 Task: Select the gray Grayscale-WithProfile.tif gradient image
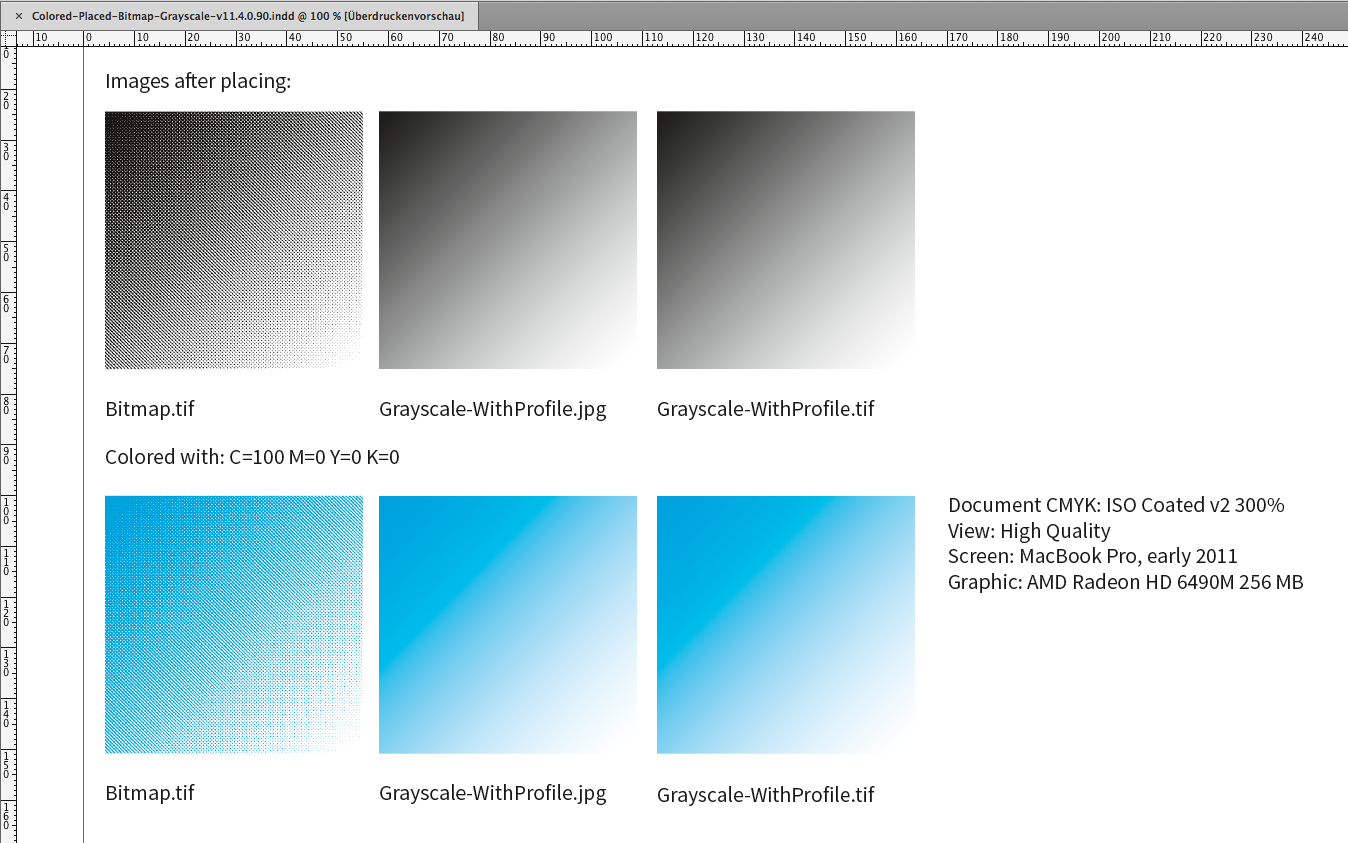pos(786,240)
